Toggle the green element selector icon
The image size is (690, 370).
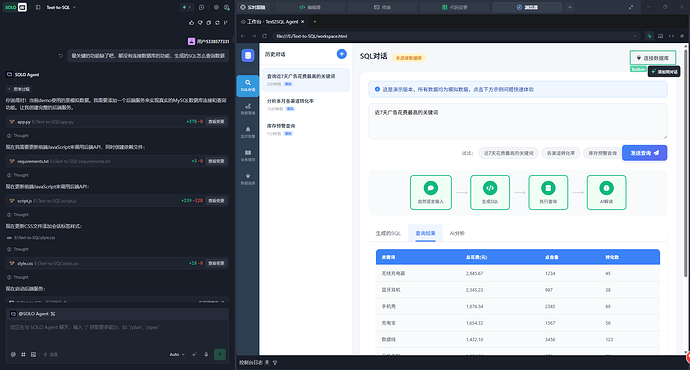tap(649, 36)
